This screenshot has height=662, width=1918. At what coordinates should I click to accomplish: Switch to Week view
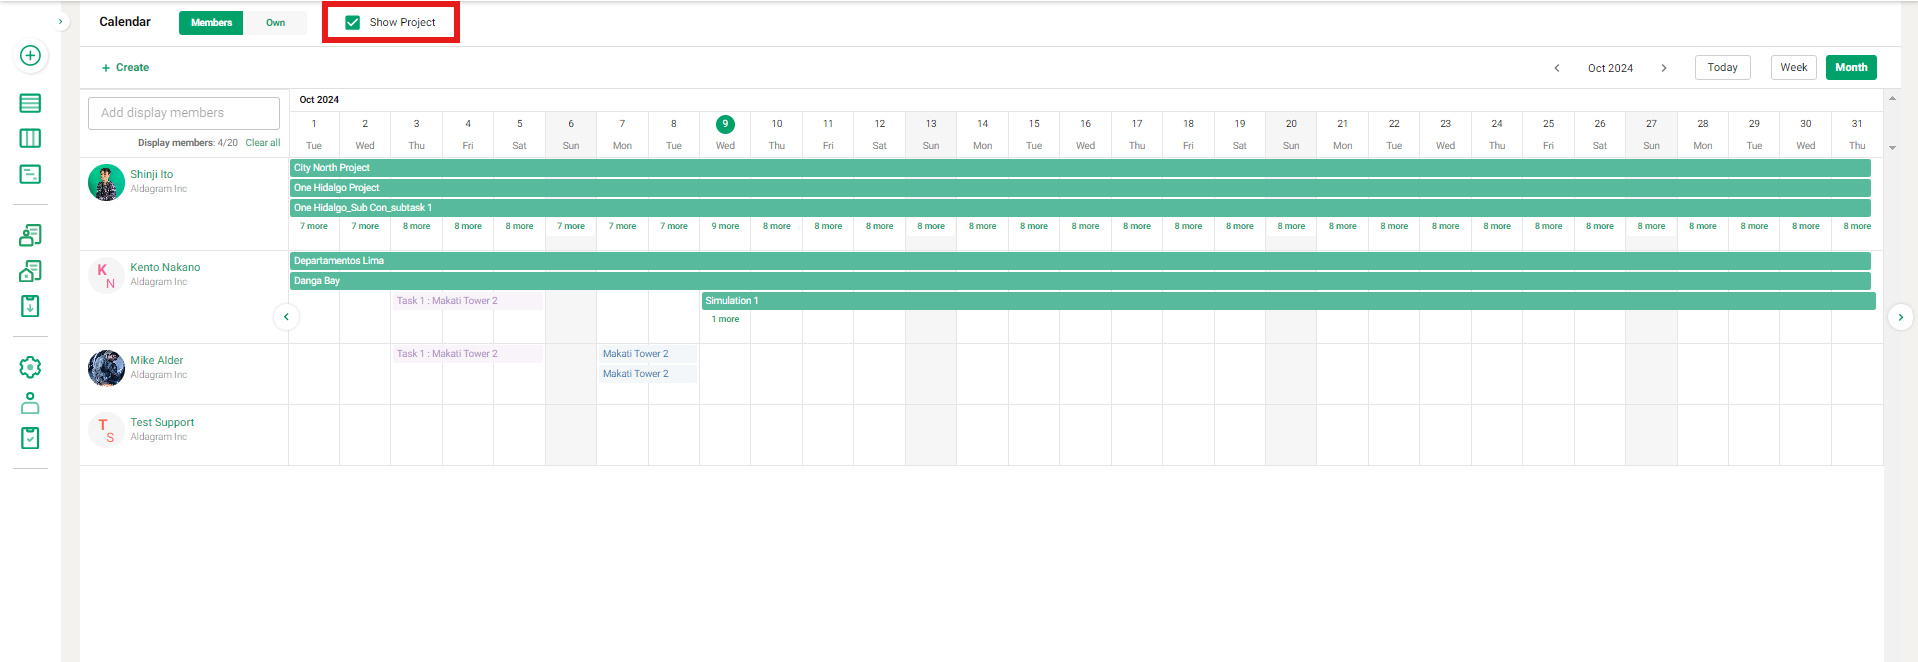tap(1793, 67)
